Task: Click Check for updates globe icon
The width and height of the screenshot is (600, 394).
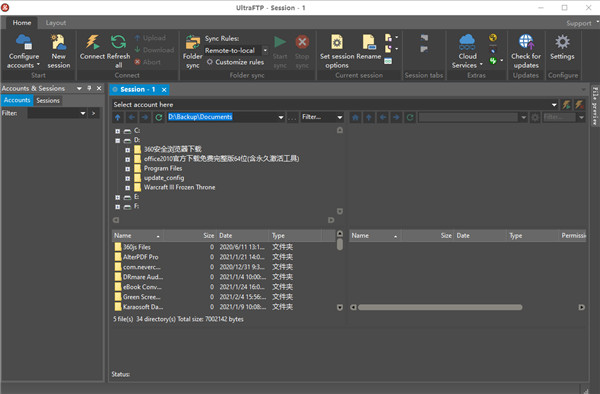Action: coord(526,42)
